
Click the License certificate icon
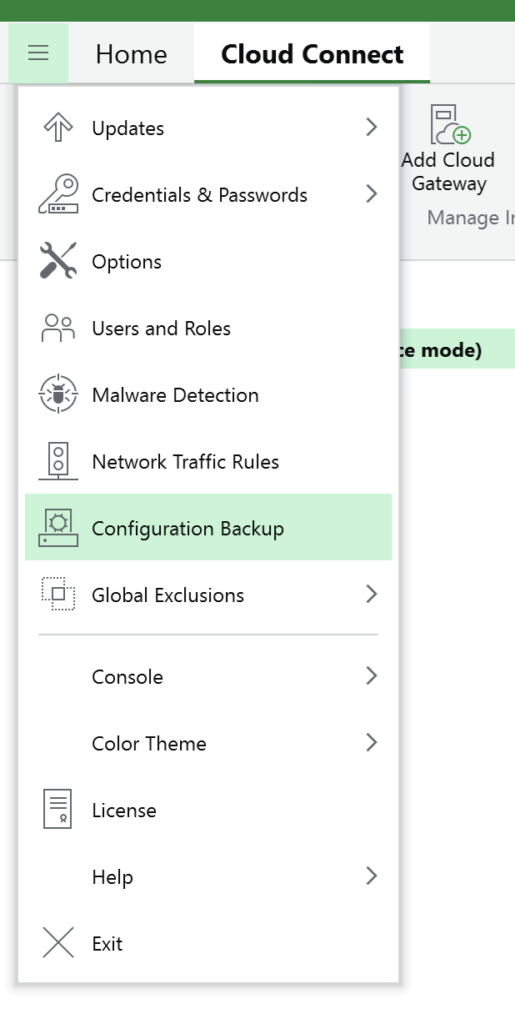coord(58,809)
